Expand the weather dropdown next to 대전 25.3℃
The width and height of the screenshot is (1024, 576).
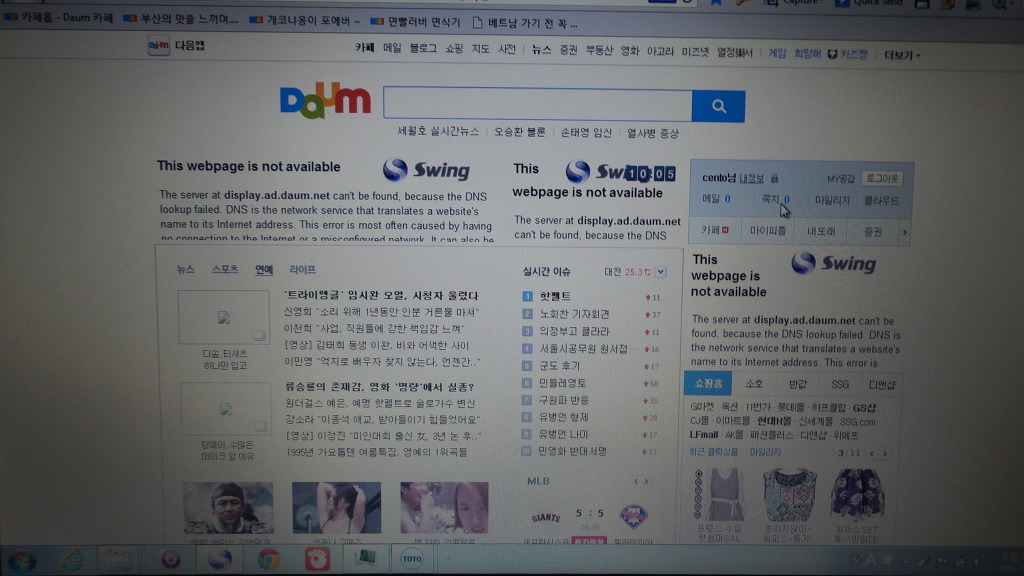661,272
